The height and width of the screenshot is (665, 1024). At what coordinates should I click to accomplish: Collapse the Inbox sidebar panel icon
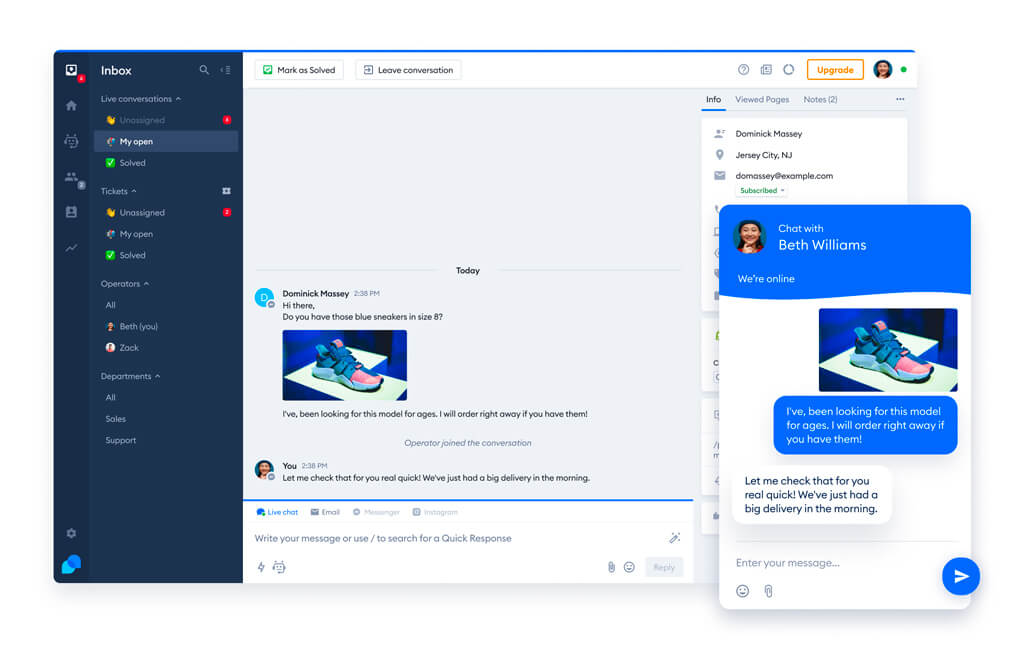click(x=225, y=70)
